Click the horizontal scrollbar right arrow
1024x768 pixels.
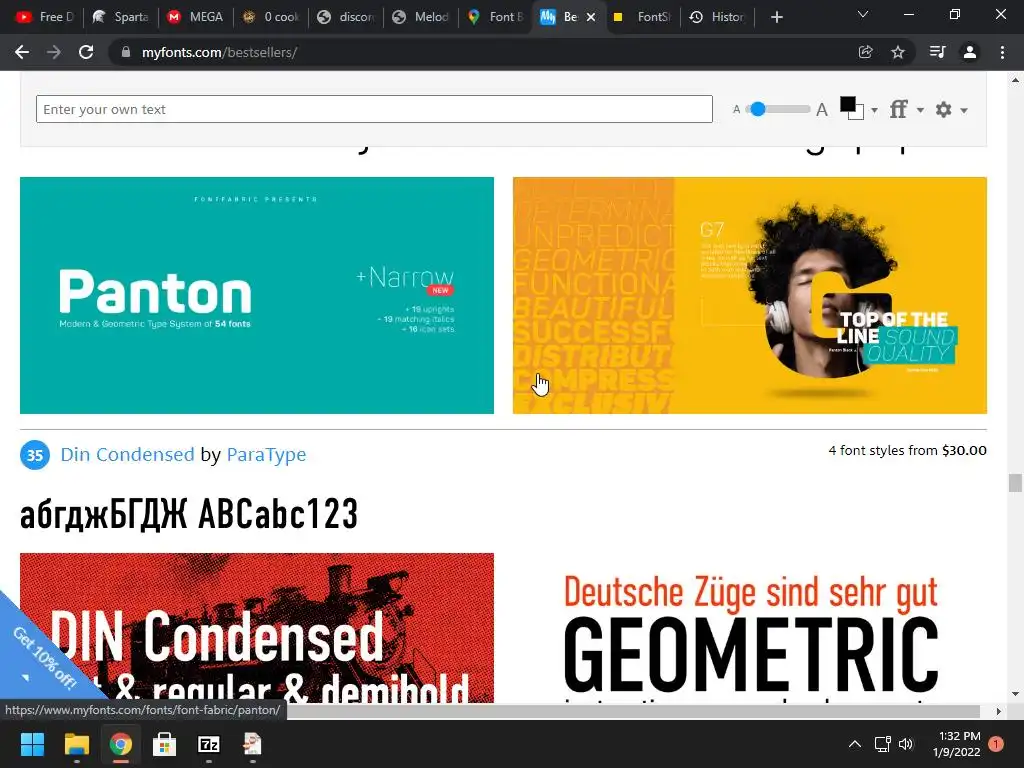(999, 711)
